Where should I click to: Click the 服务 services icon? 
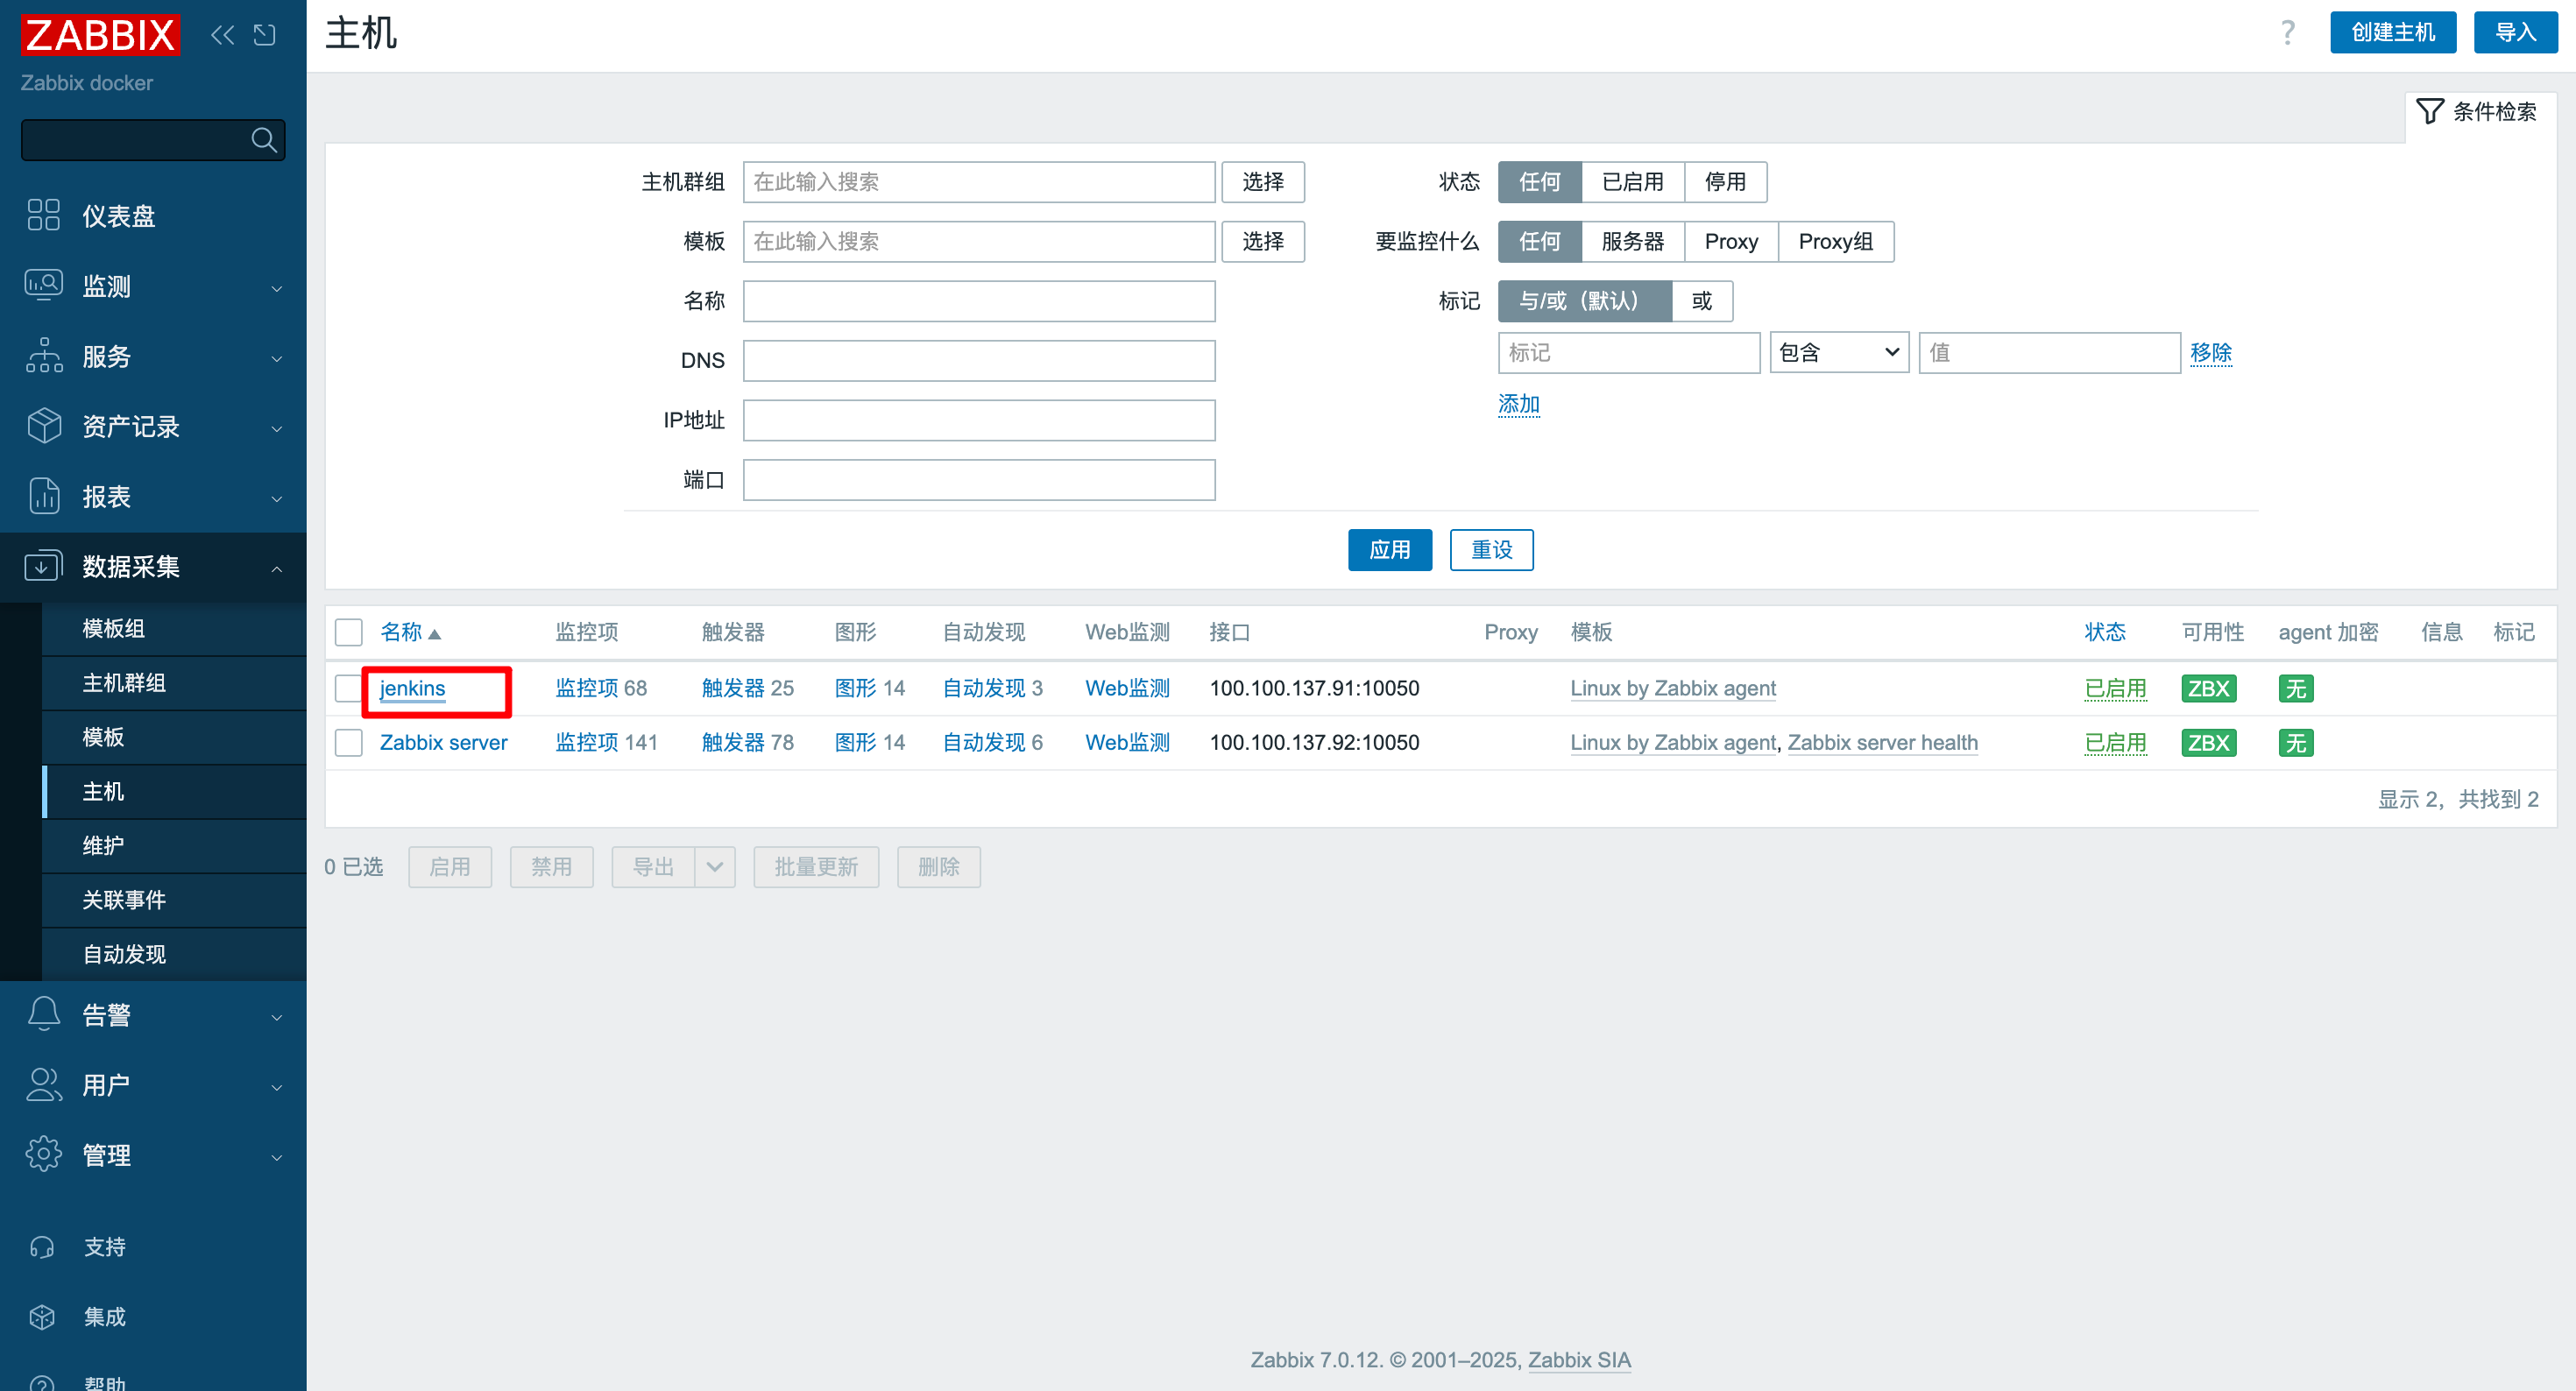pyautogui.click(x=44, y=355)
